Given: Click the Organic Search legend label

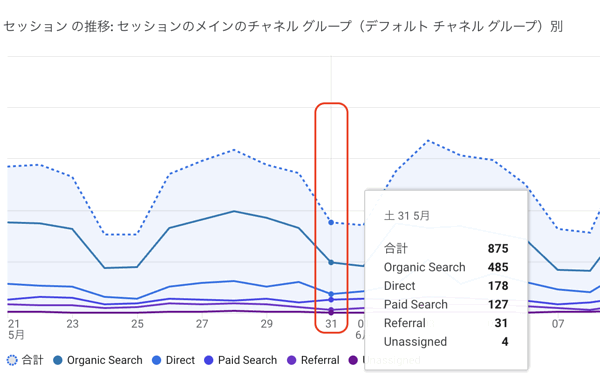Looking at the screenshot, I should click(x=104, y=360).
